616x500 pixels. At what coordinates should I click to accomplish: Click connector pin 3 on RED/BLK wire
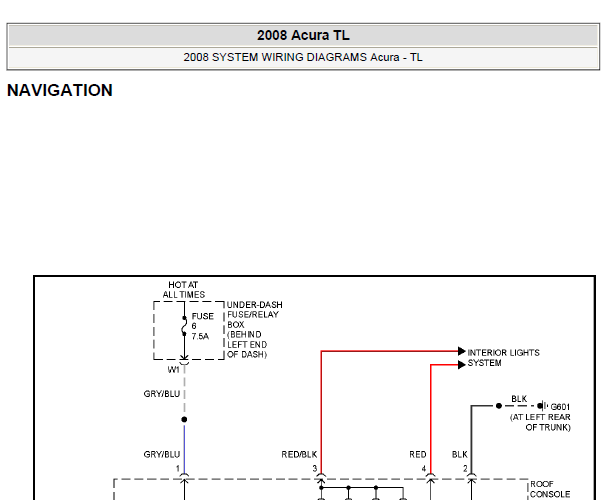tap(321, 478)
